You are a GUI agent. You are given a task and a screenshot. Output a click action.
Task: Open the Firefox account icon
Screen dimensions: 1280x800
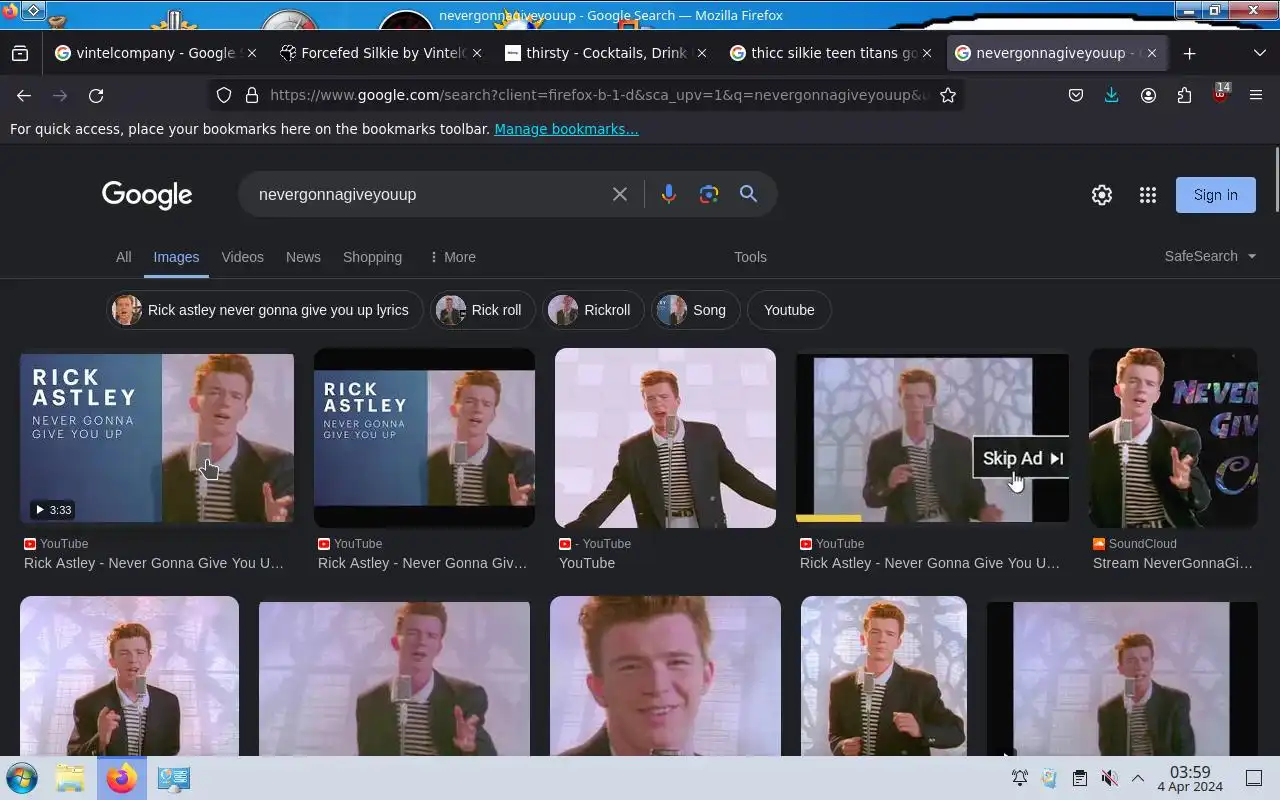tap(1148, 95)
